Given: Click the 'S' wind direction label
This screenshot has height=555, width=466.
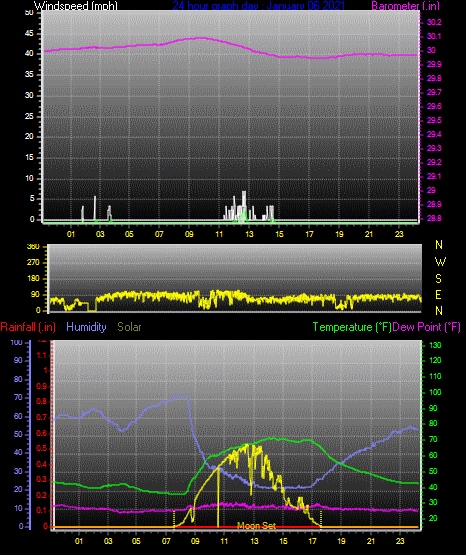Looking at the screenshot, I should pyautogui.click(x=438, y=279).
